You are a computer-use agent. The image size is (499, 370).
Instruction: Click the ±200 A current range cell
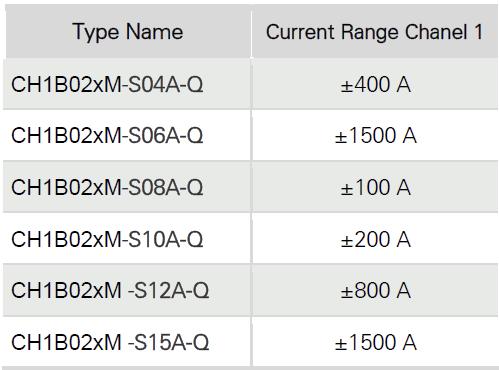click(375, 239)
